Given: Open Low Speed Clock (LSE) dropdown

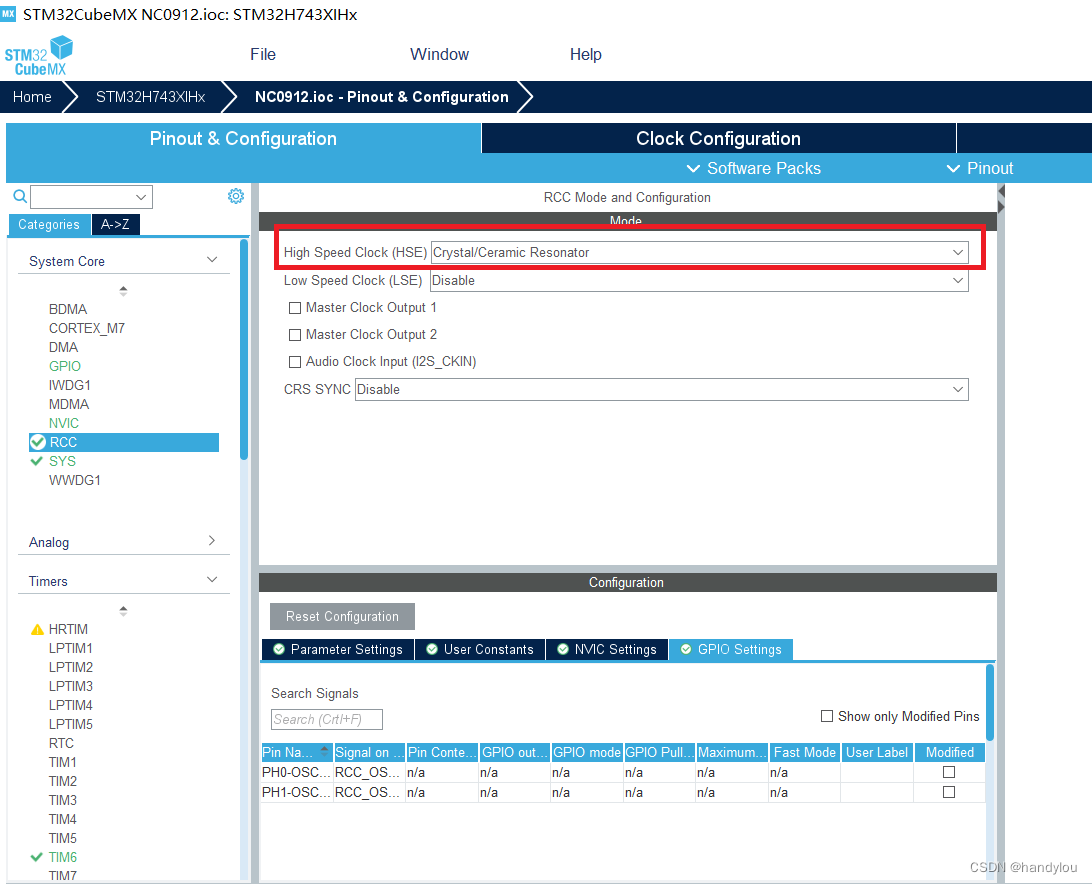Looking at the screenshot, I should [x=699, y=280].
